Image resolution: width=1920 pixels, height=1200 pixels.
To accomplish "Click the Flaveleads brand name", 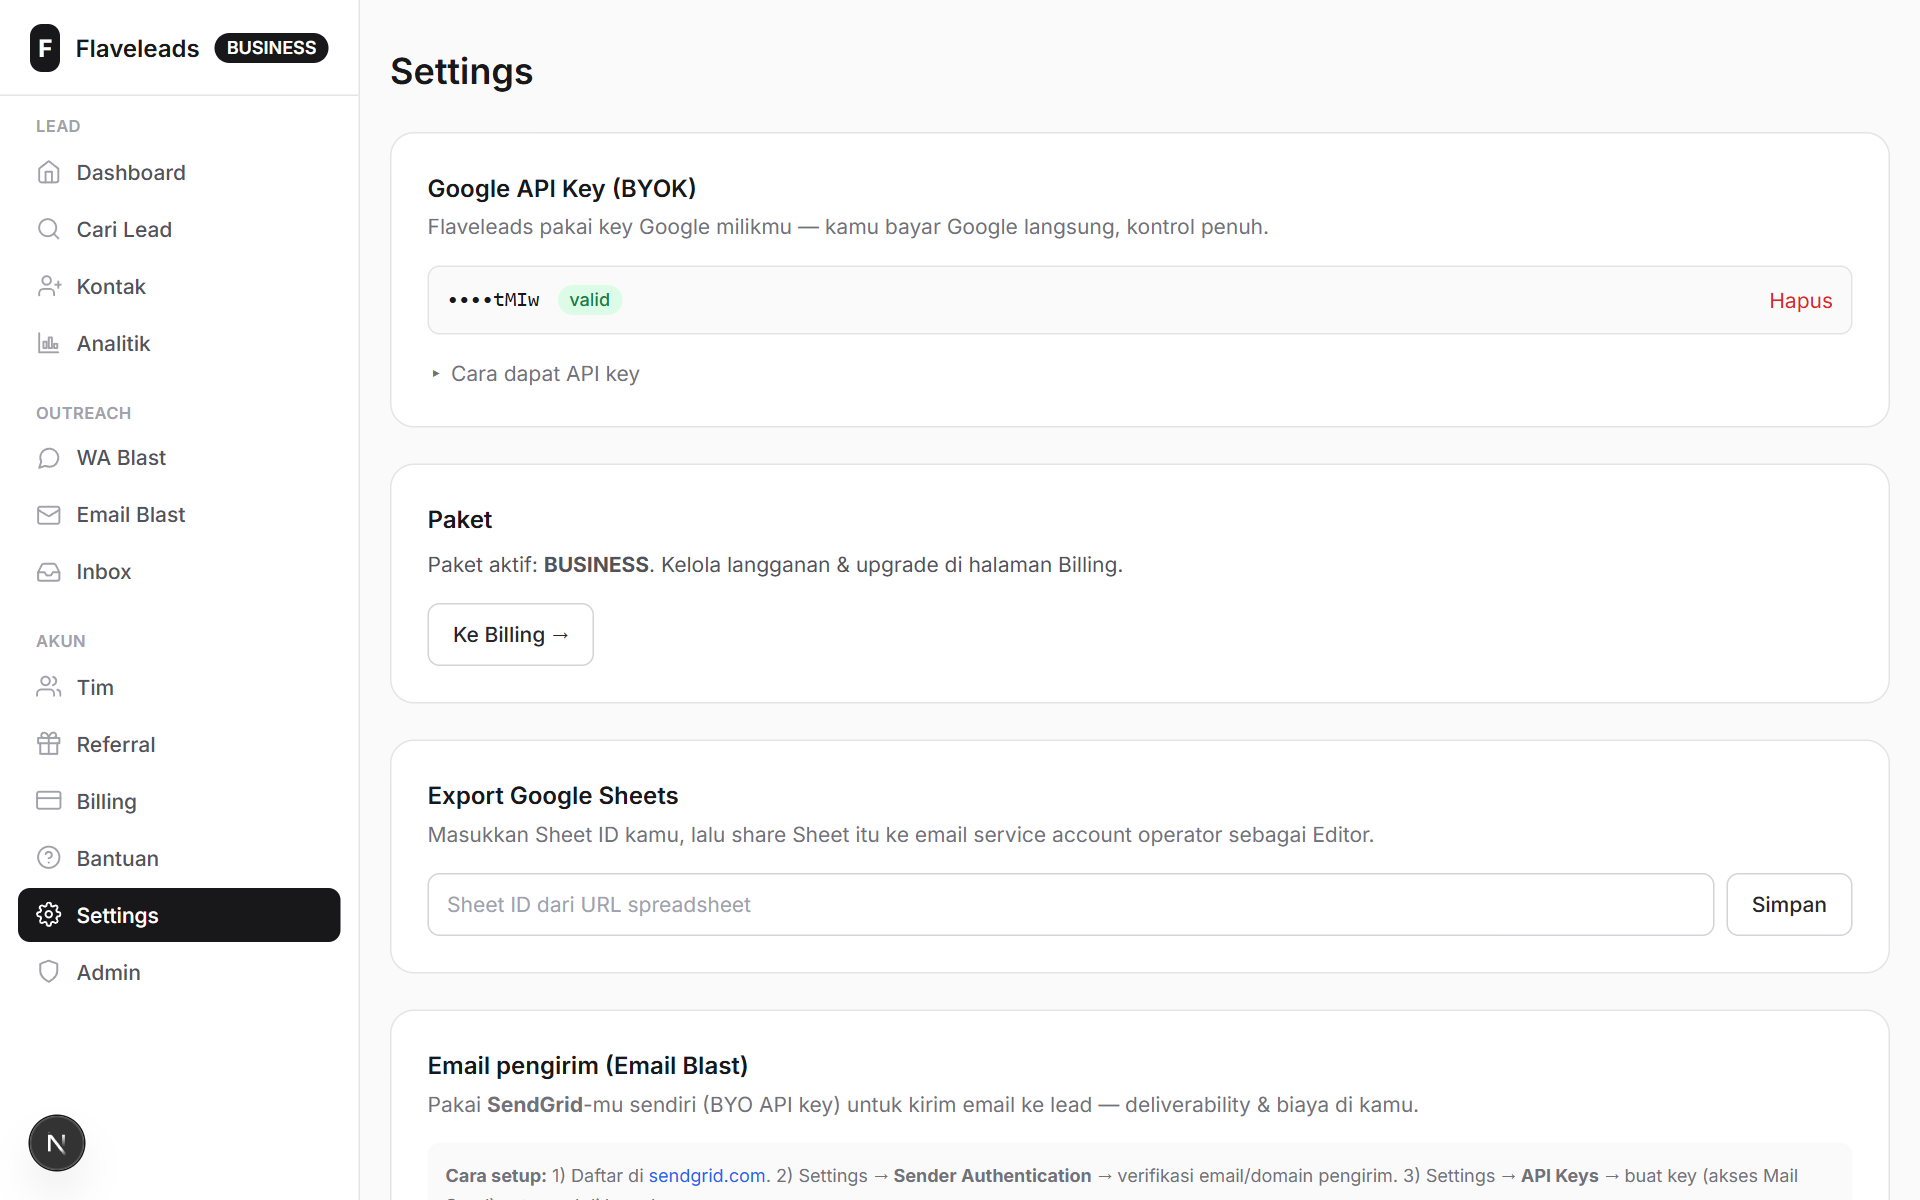I will click(138, 48).
